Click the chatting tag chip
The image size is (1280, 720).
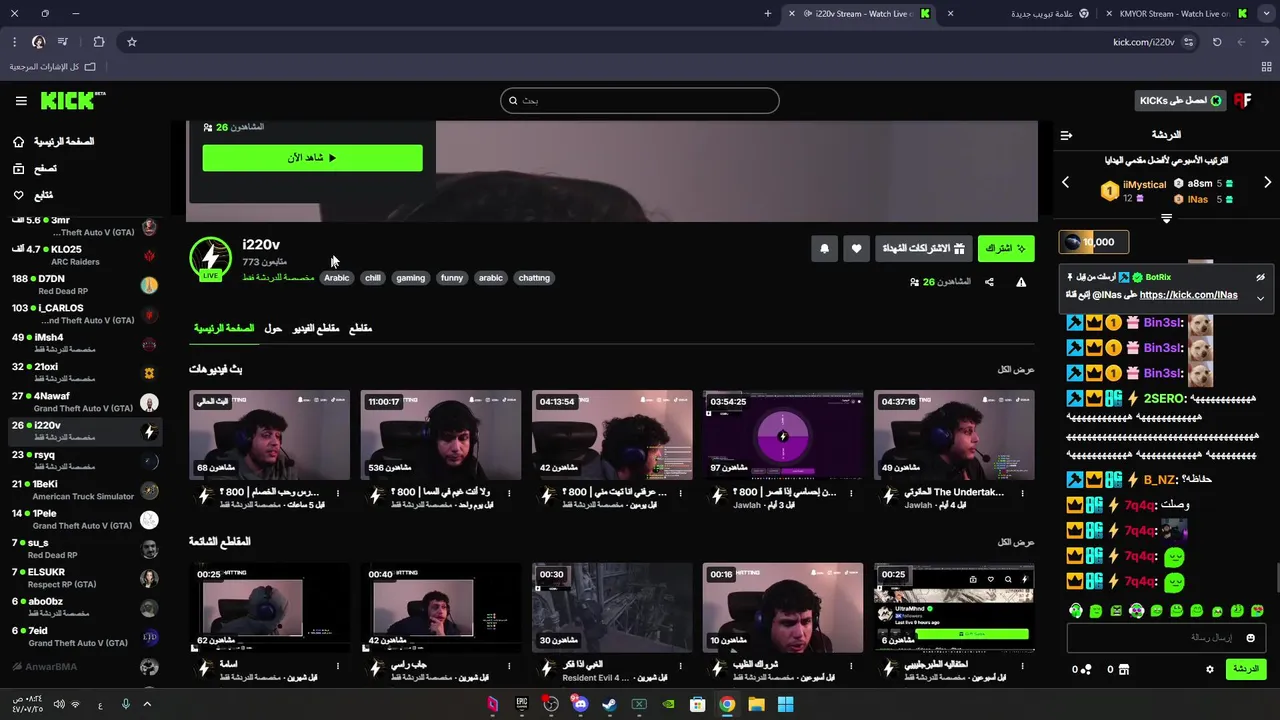click(x=534, y=278)
